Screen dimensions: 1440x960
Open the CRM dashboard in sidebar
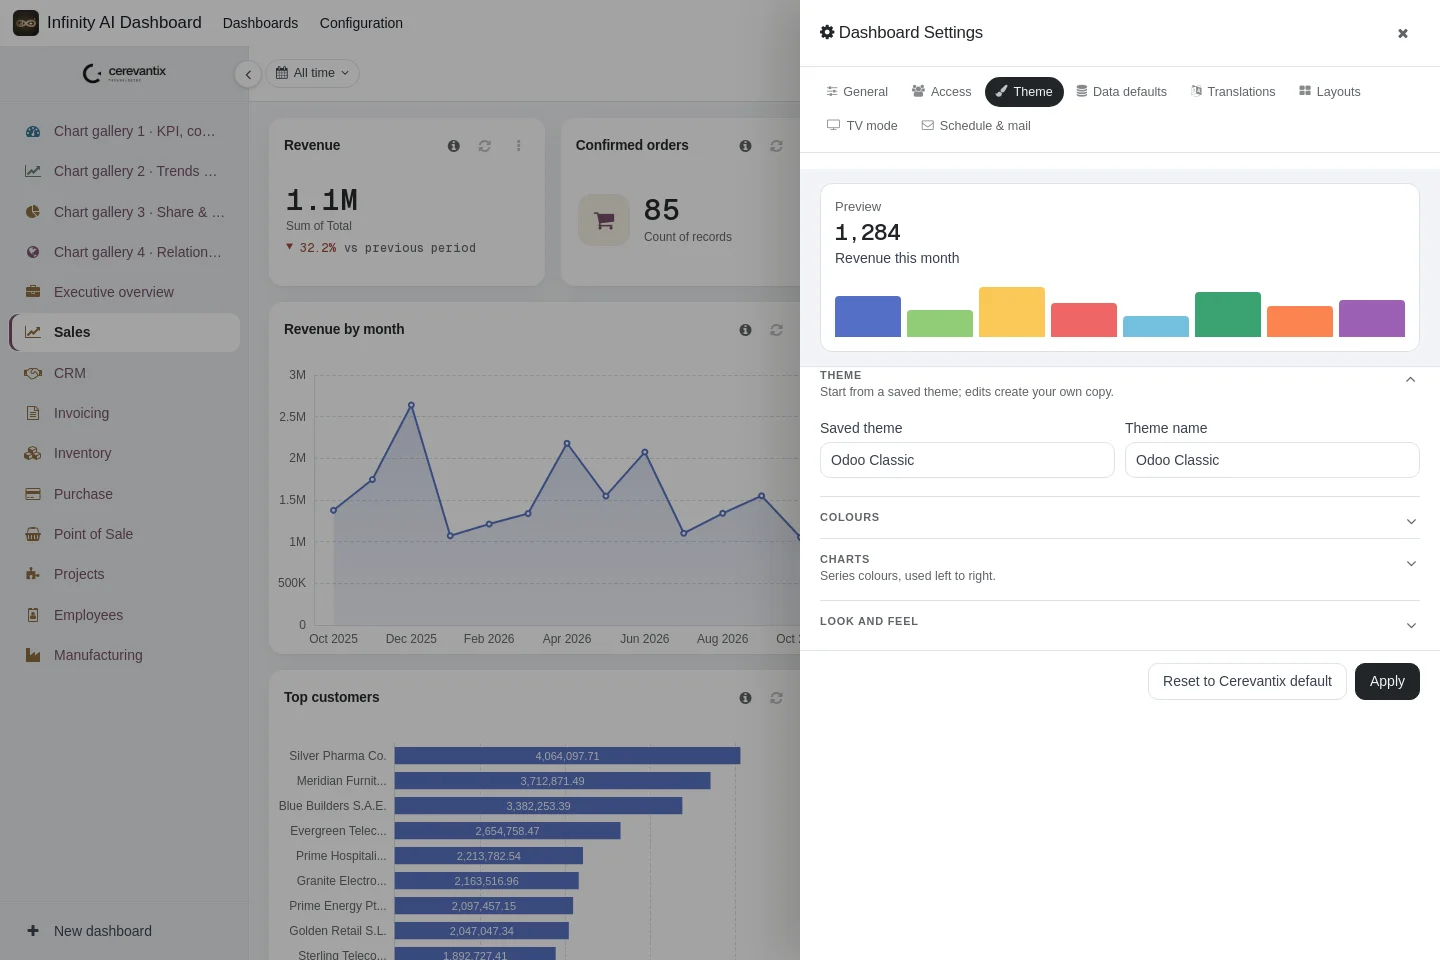click(x=125, y=373)
